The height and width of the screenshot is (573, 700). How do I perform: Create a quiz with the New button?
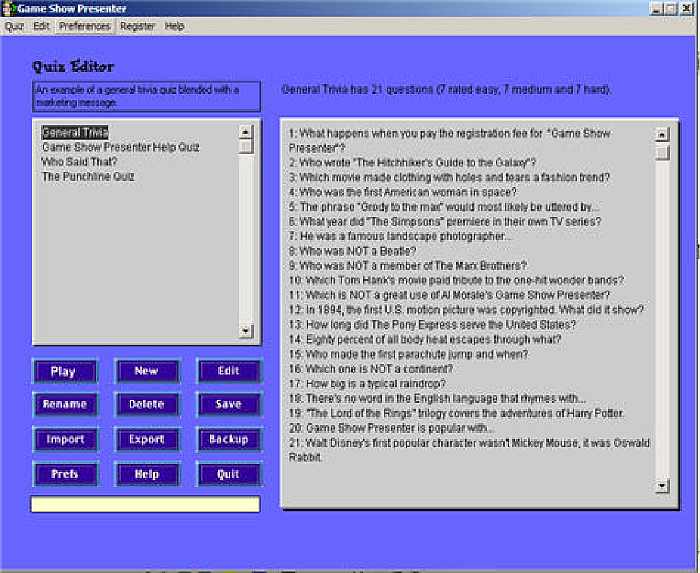coord(147,371)
